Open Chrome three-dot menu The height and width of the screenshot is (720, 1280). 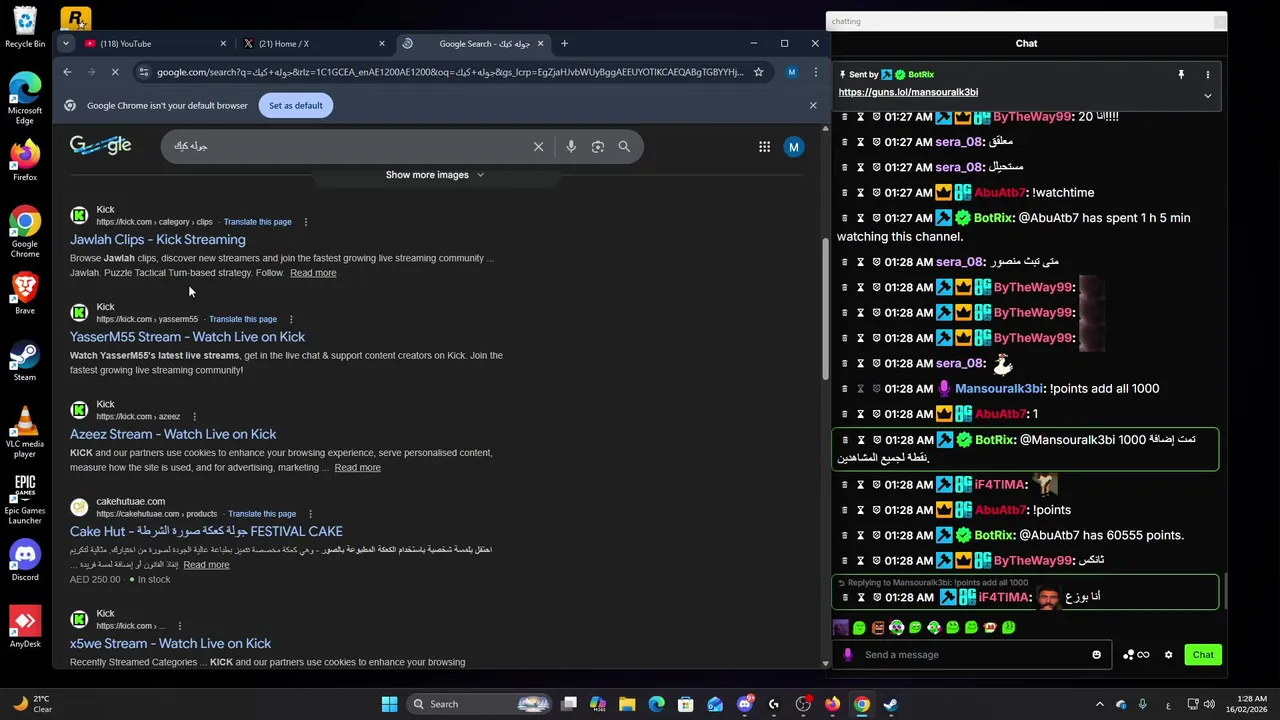(x=815, y=72)
